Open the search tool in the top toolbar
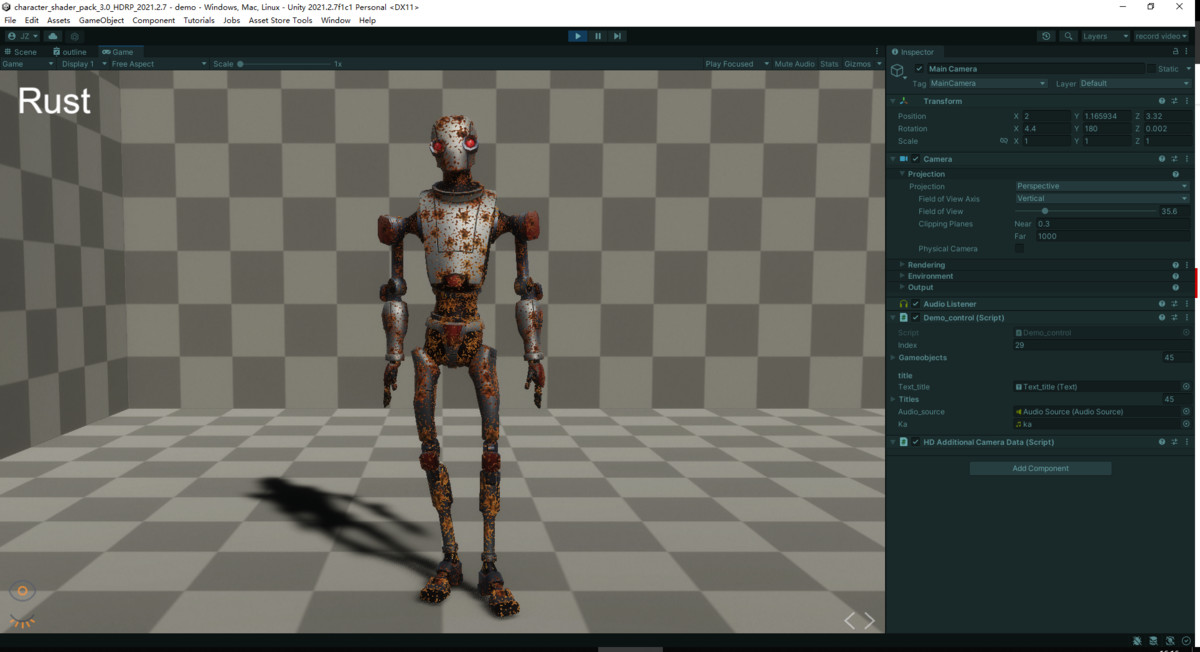Image resolution: width=1200 pixels, height=652 pixels. click(1068, 35)
